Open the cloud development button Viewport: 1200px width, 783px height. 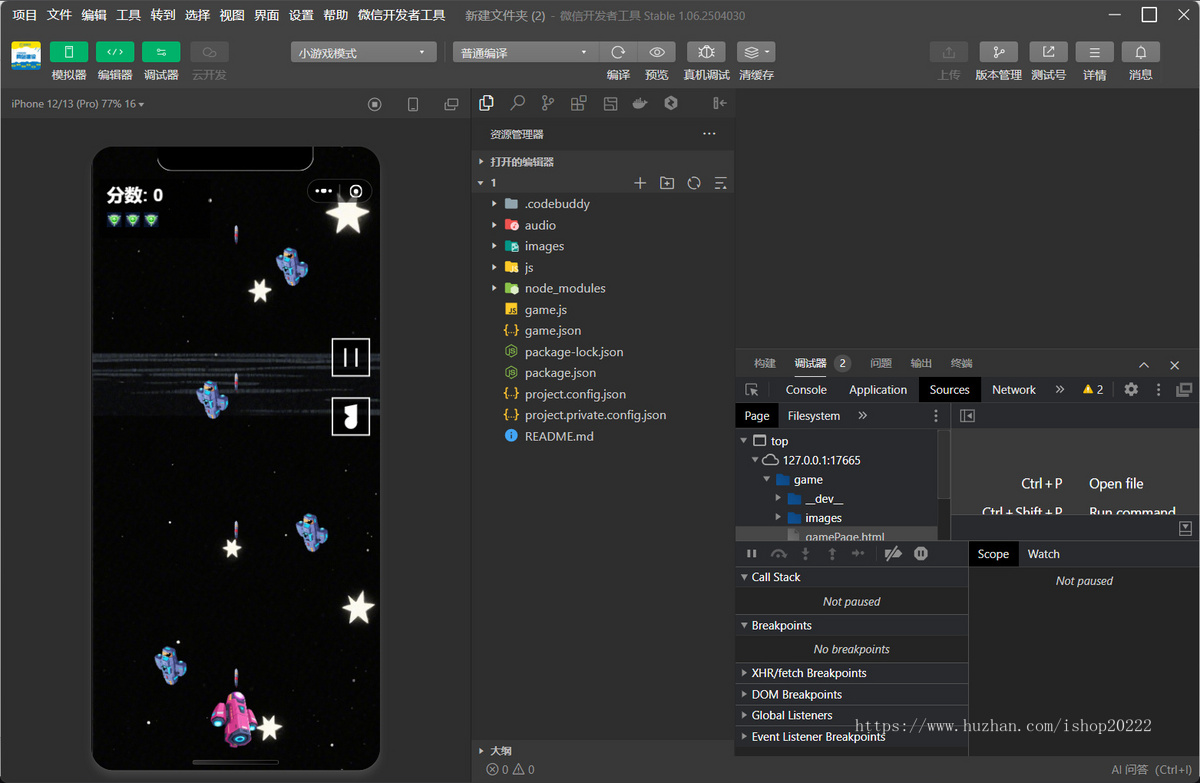(x=209, y=52)
